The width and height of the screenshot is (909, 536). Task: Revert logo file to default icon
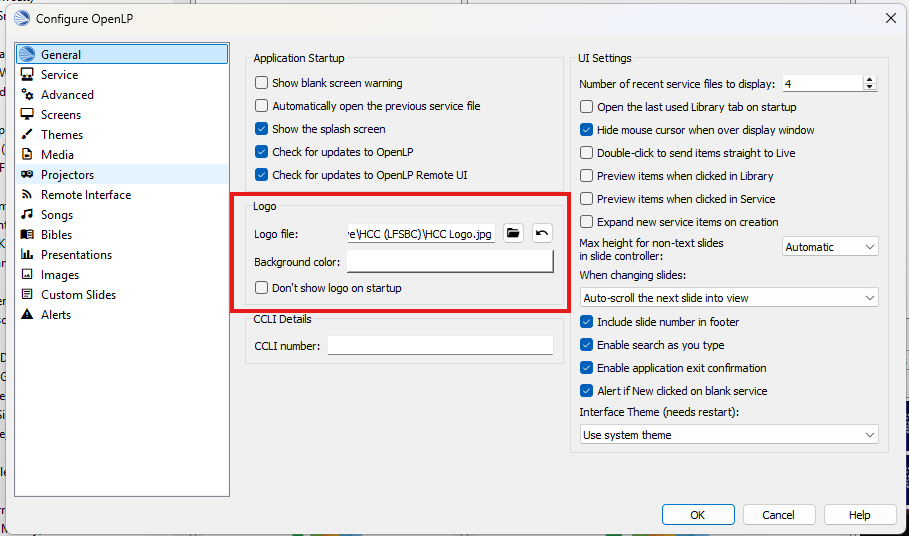542,233
